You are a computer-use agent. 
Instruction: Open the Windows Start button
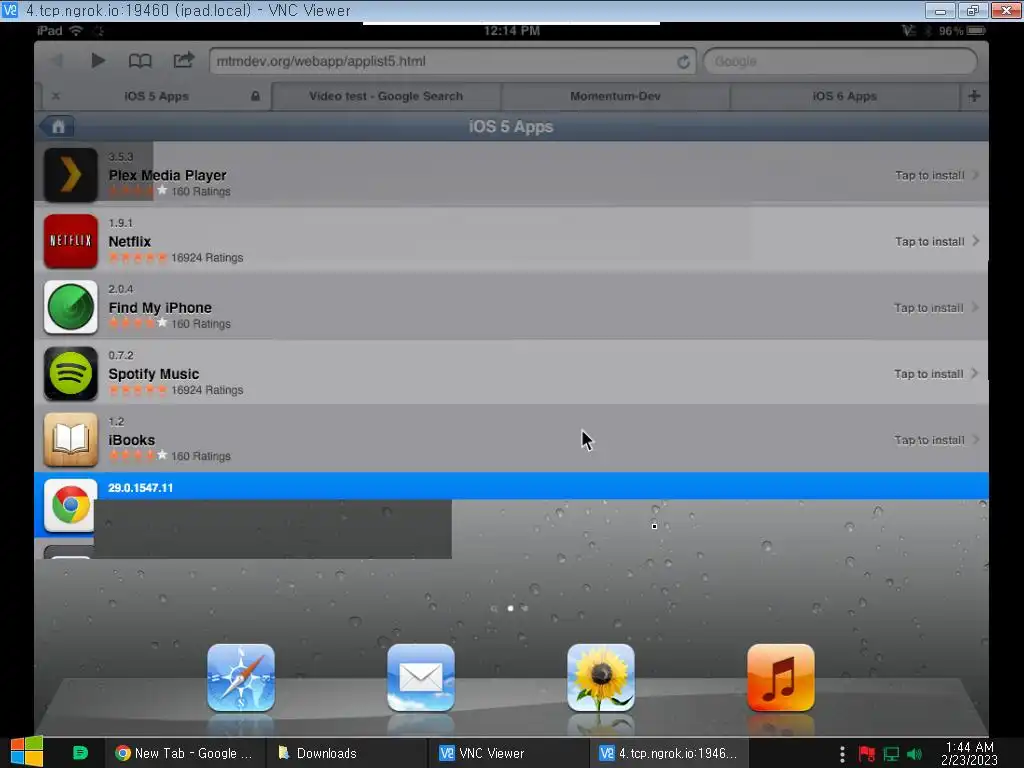tap(27, 752)
